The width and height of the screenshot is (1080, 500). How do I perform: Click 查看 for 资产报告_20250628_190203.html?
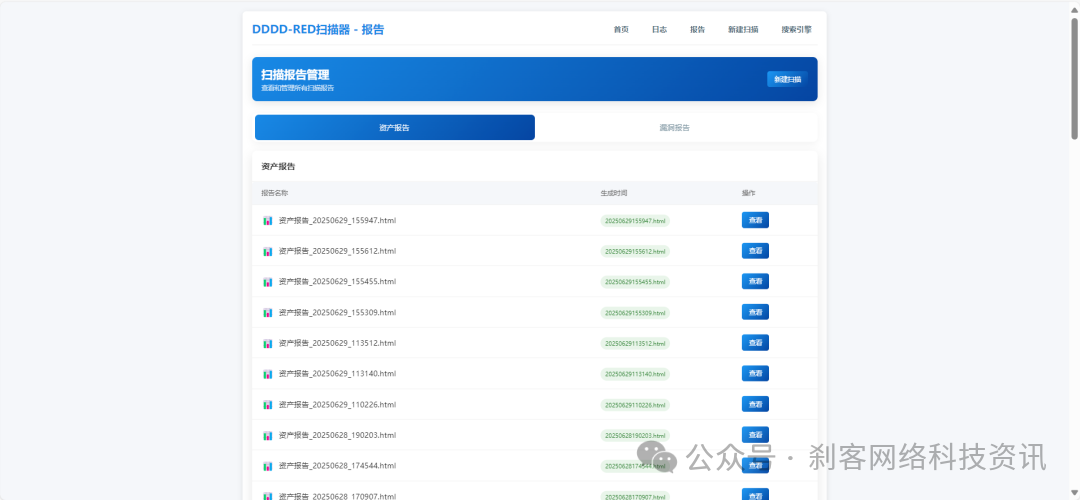(755, 435)
